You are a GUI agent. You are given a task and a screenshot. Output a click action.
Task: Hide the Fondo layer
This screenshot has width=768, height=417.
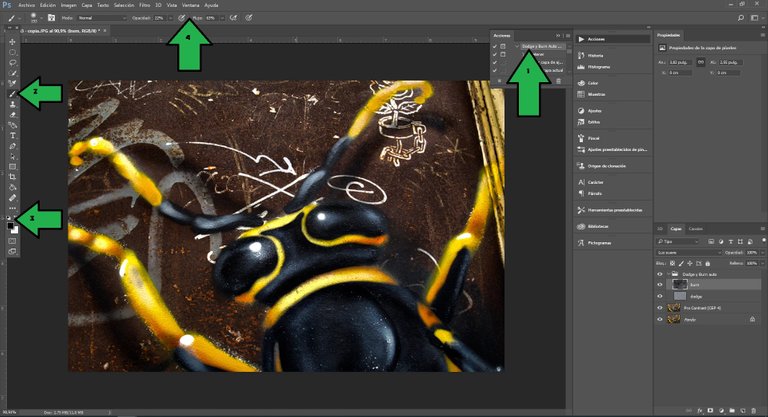(x=660, y=319)
